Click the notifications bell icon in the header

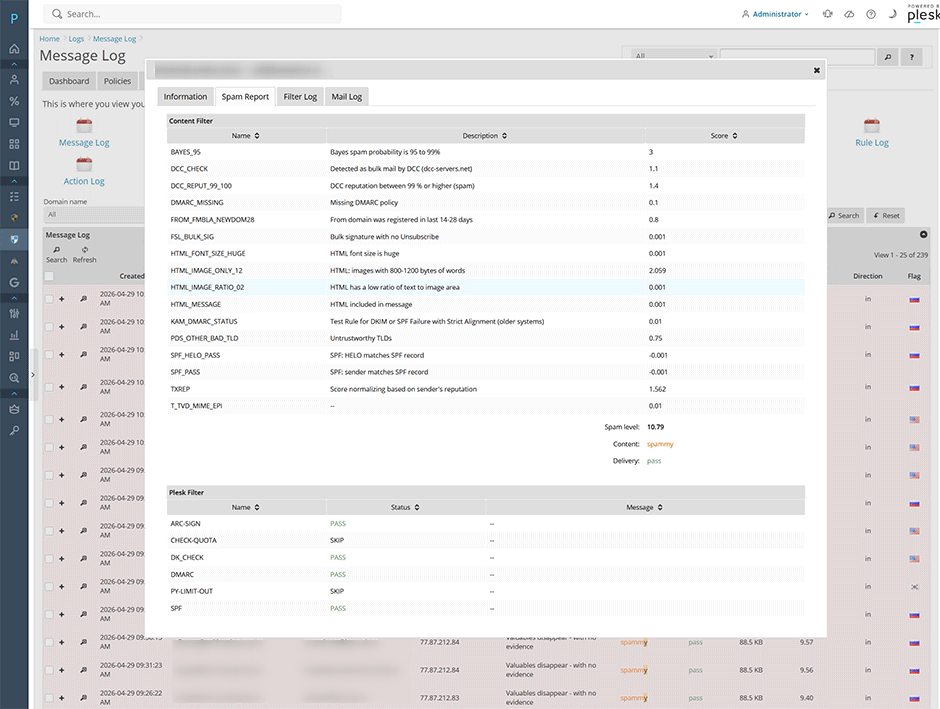tap(828, 14)
